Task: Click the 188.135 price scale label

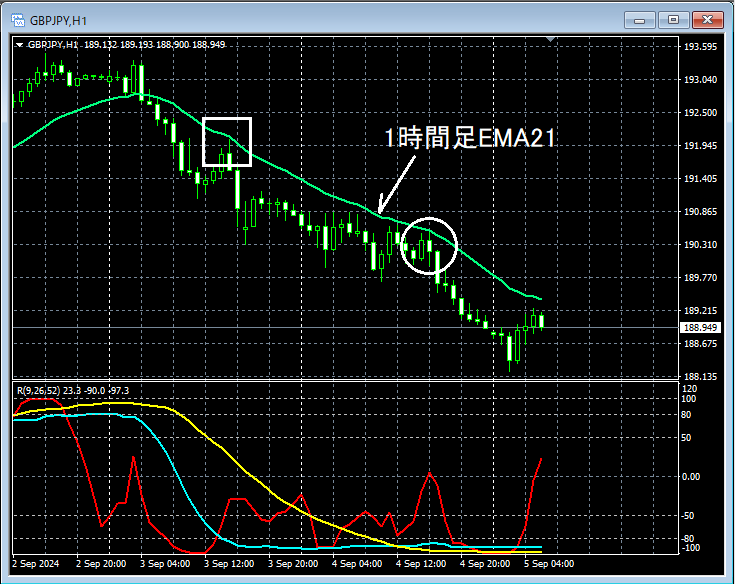Action: 700,377
